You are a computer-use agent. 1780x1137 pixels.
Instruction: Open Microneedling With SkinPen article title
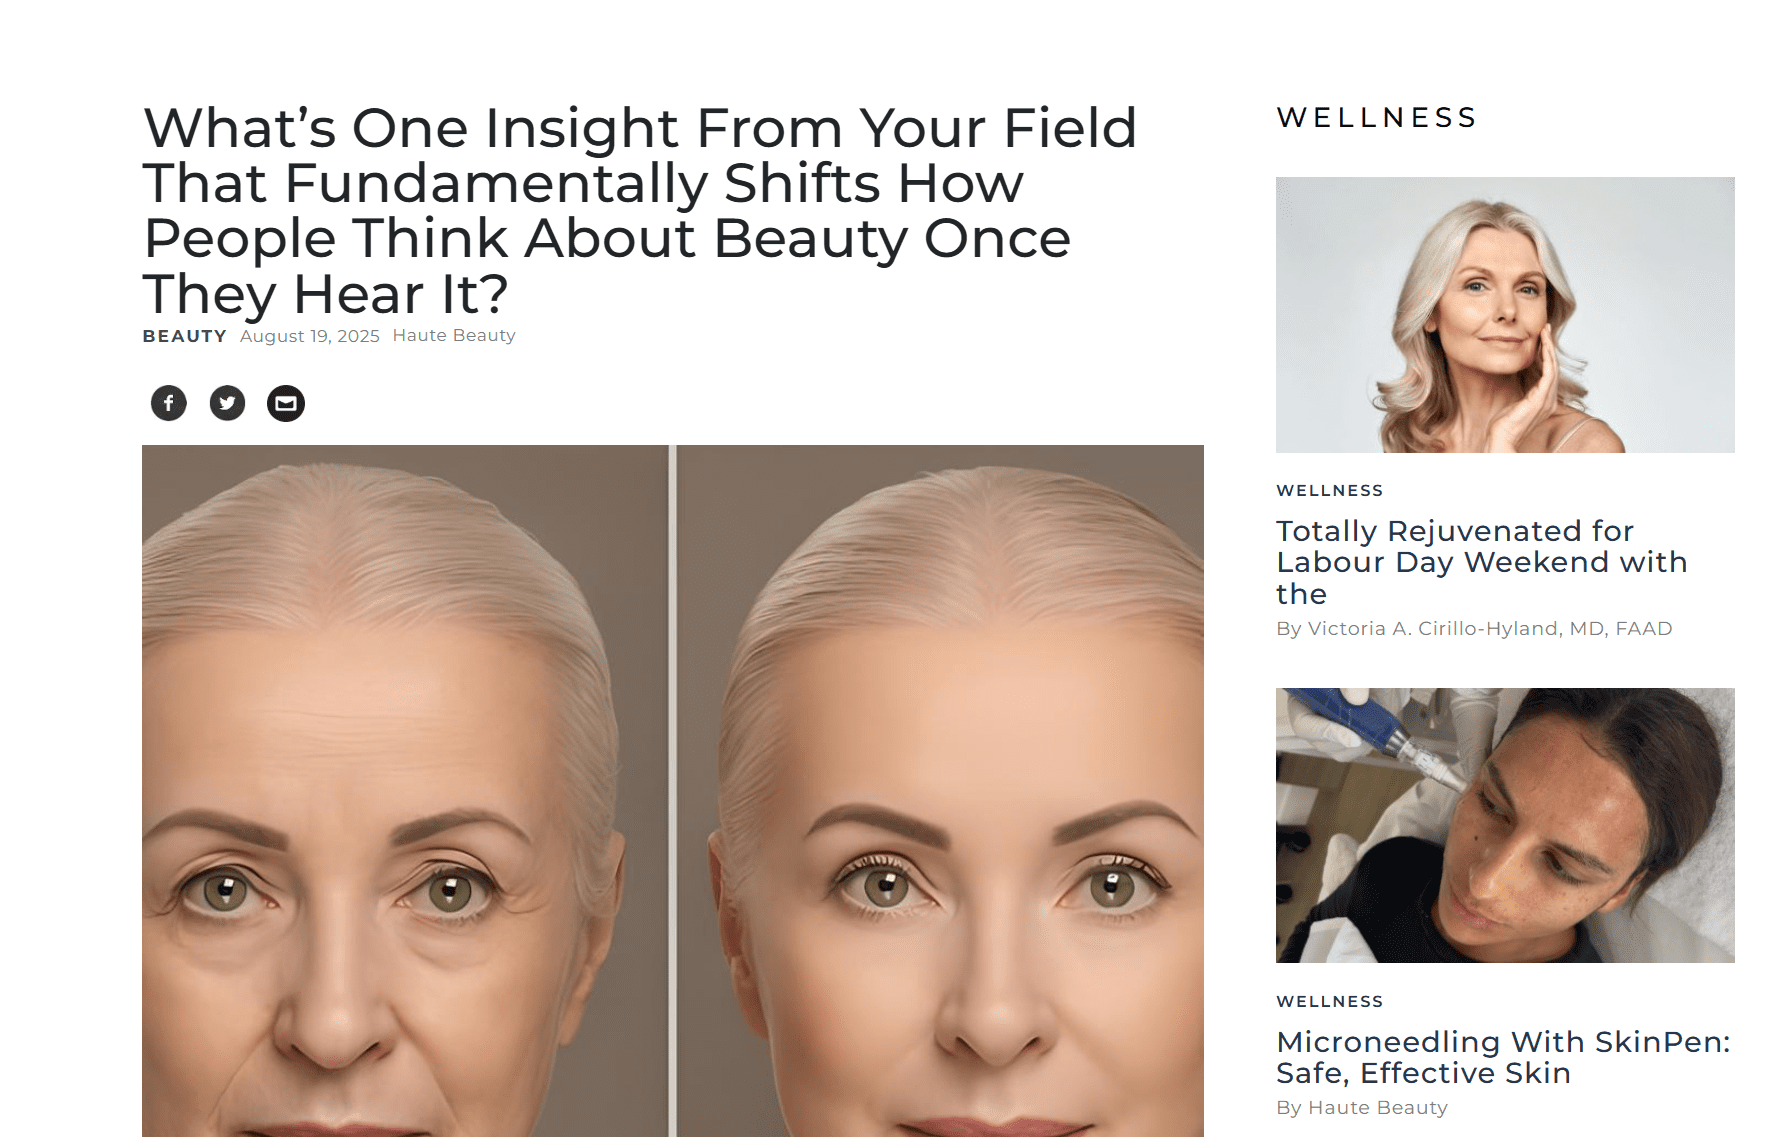point(1503,1057)
